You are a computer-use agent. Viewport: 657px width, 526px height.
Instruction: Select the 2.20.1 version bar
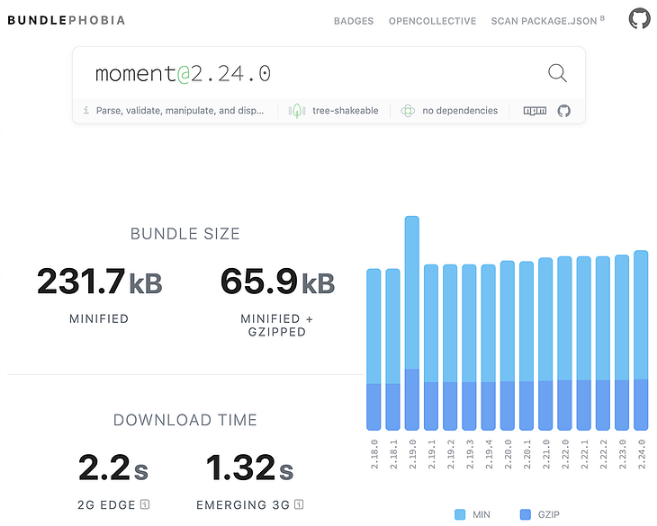[526, 346]
